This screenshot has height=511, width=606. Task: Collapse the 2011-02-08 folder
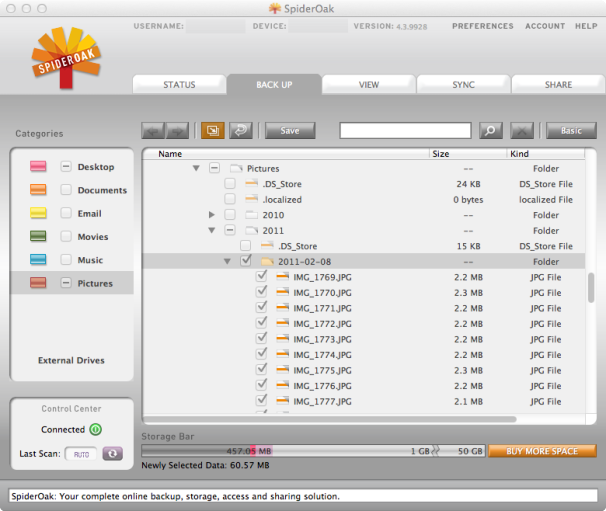point(227,262)
